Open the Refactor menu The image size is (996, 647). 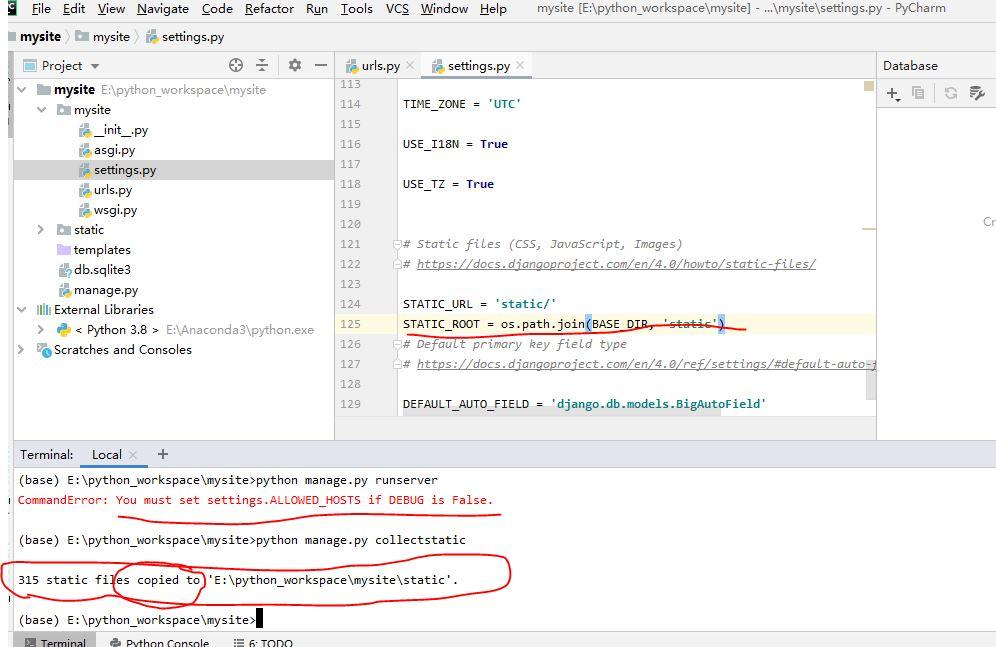pyautogui.click(x=268, y=9)
